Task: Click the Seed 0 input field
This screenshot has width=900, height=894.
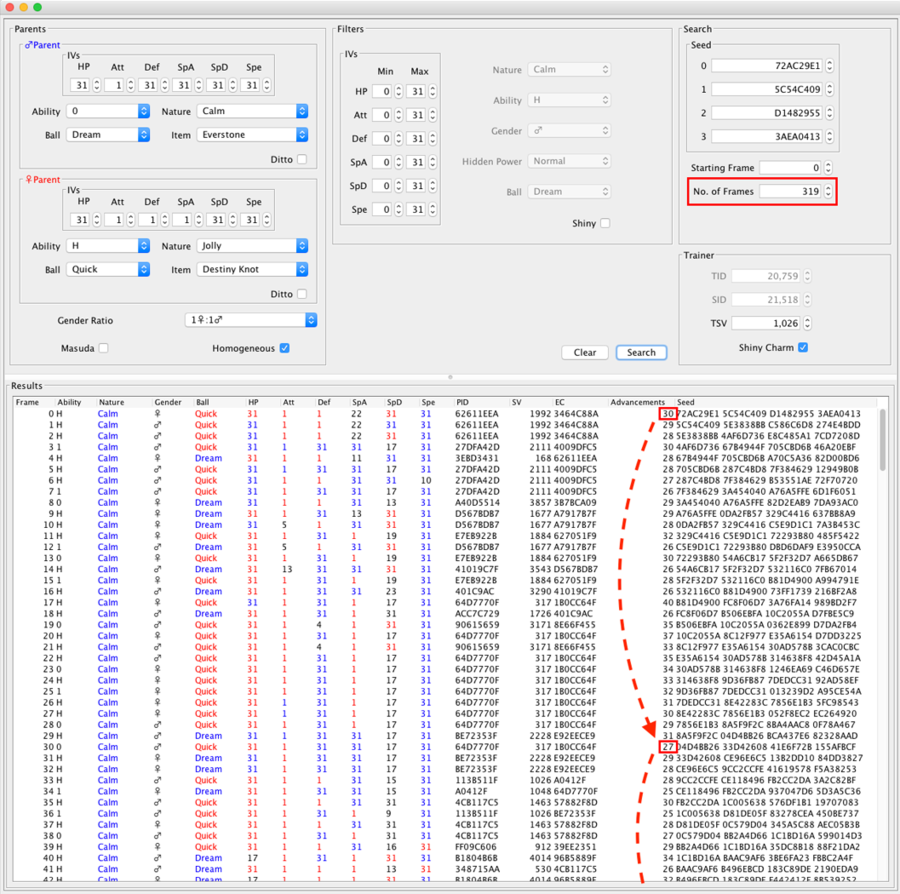Action: coord(767,65)
